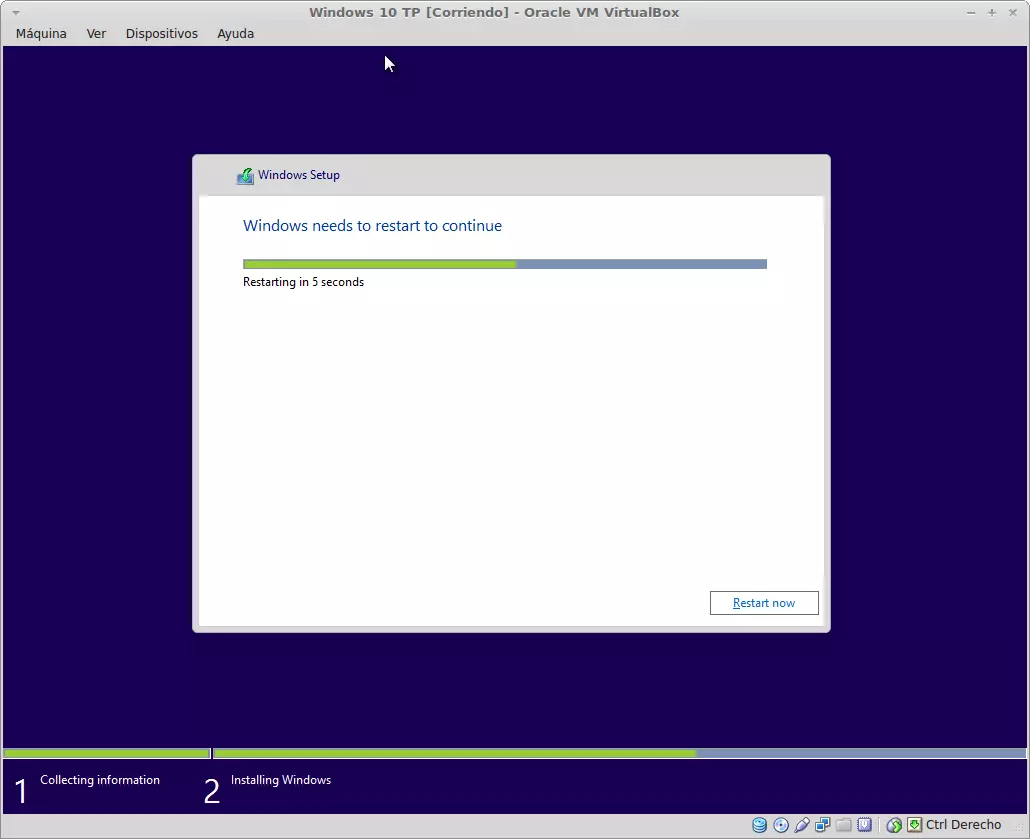Click the mouse integration status icon
This screenshot has width=1030, height=839.
pyautogui.click(x=894, y=825)
